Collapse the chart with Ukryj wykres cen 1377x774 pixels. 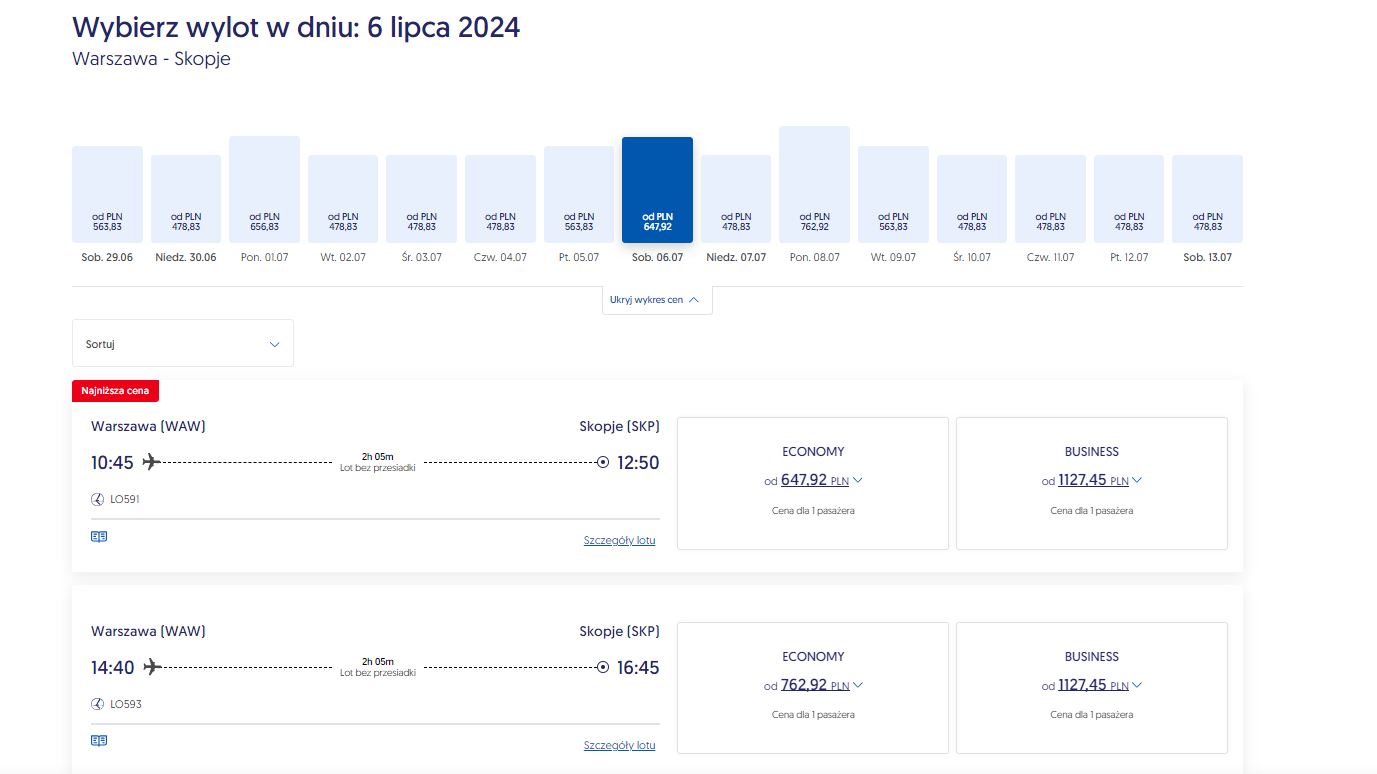click(x=657, y=300)
